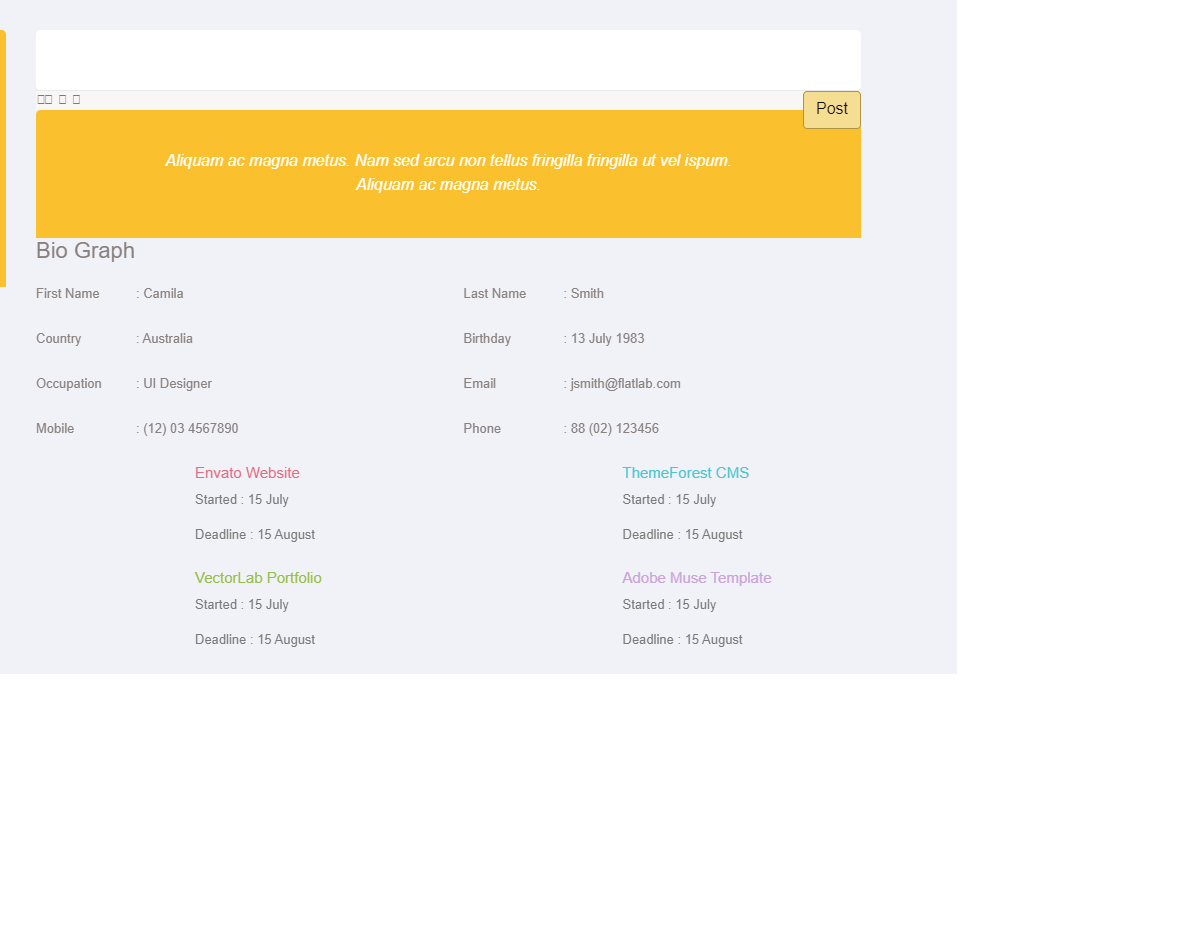Click the rightmost icon below the text box
Viewport: 1200px width, 952px height.
tap(76, 99)
